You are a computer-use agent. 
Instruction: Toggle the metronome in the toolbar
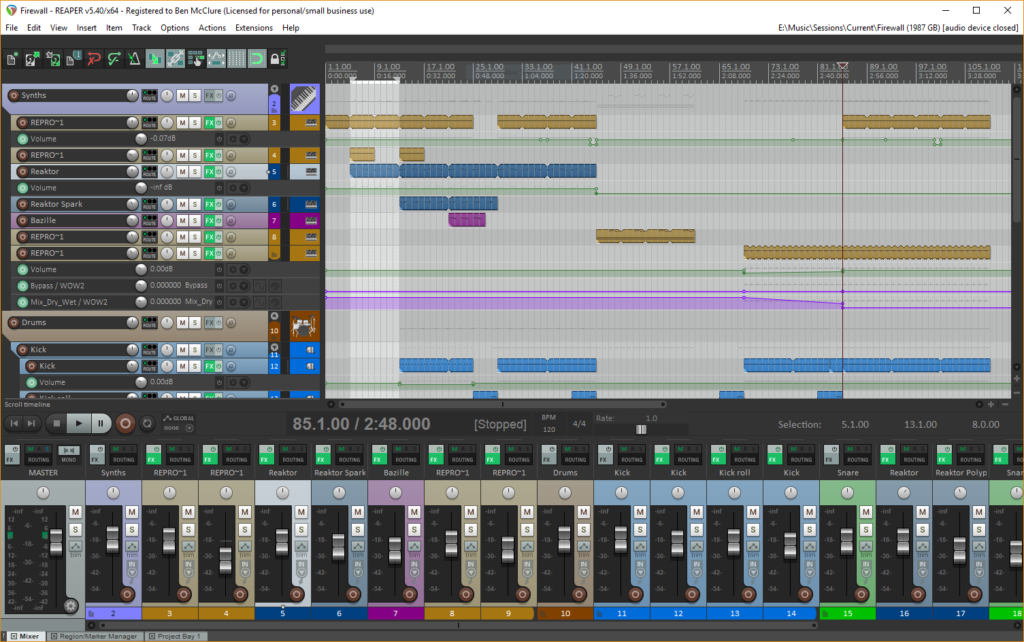135,59
